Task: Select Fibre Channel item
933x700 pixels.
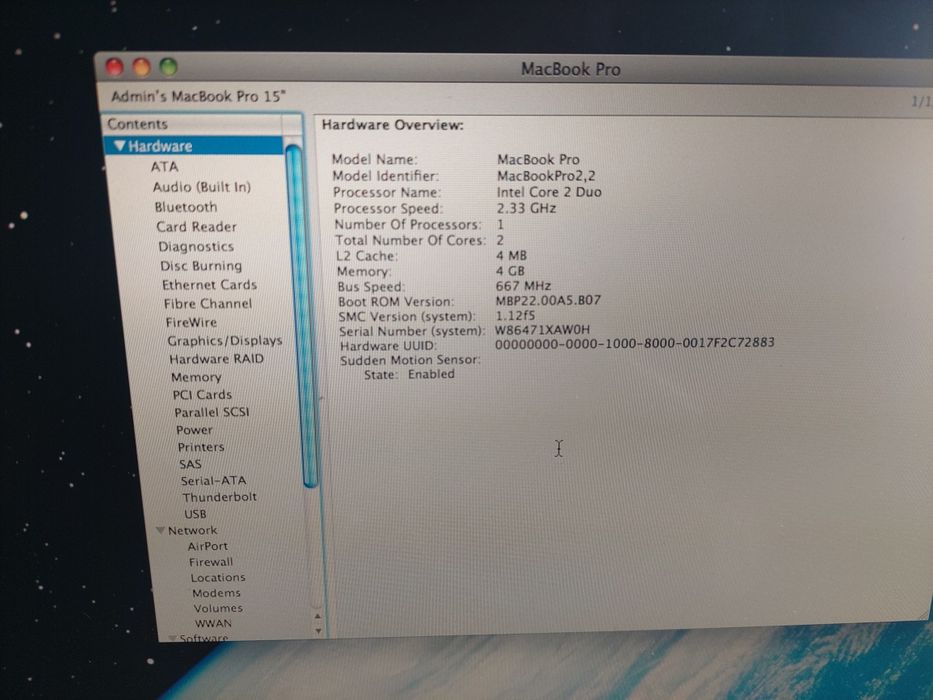Action: click(208, 304)
